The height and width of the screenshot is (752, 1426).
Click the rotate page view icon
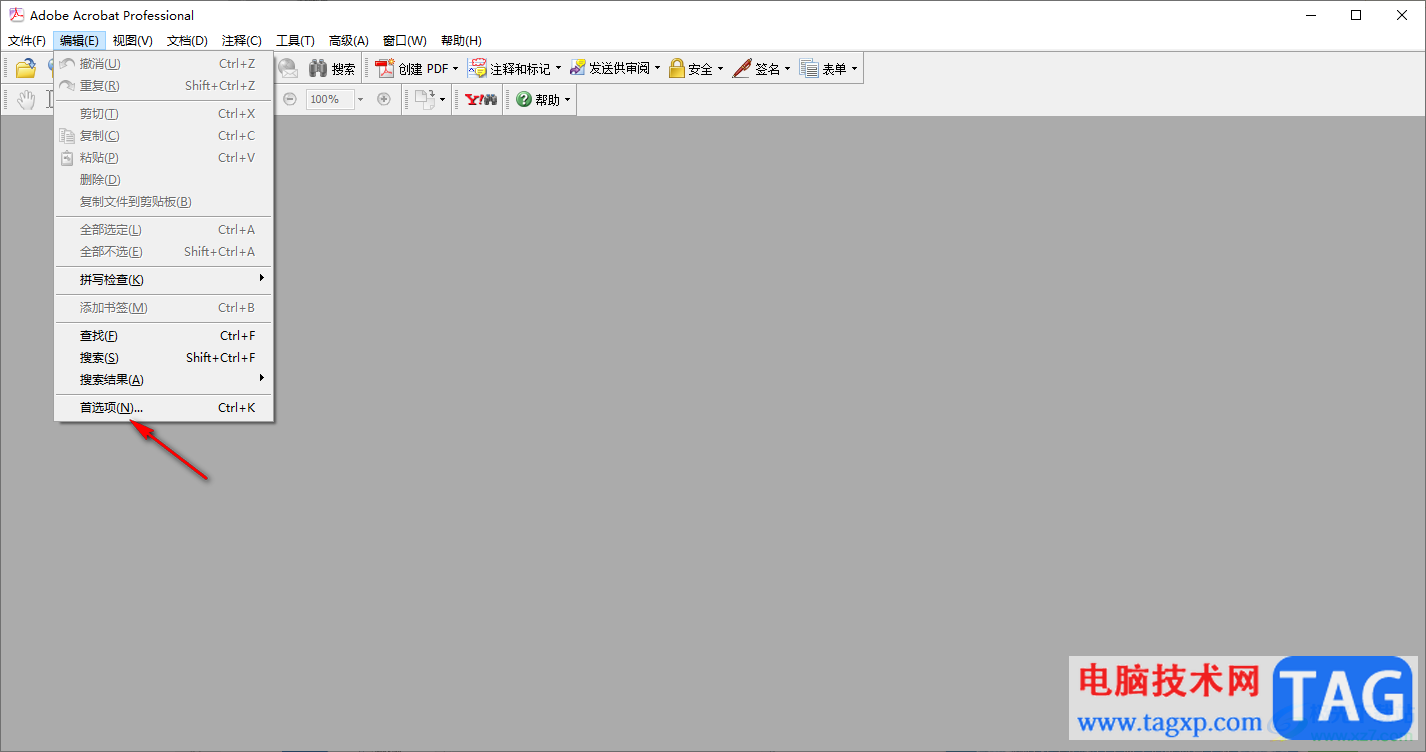pos(425,99)
